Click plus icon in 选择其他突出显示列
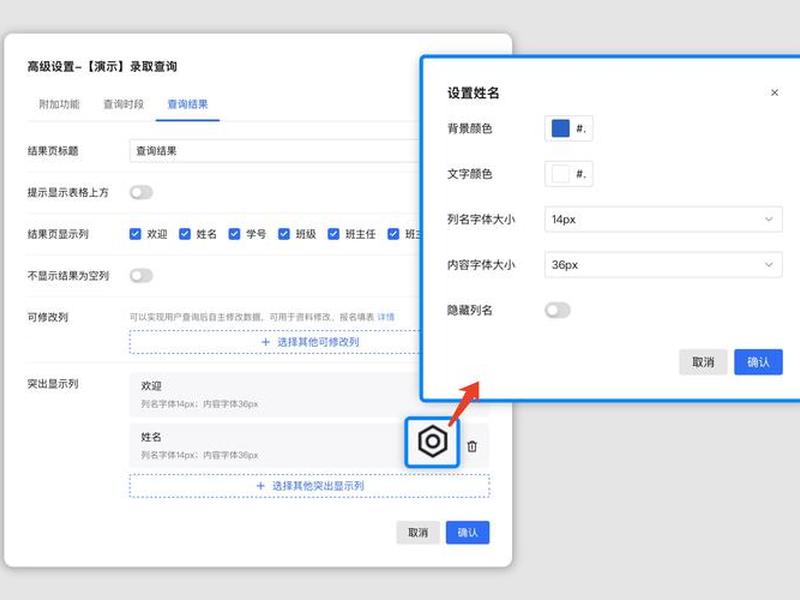The image size is (800, 600). pyautogui.click(x=260, y=486)
